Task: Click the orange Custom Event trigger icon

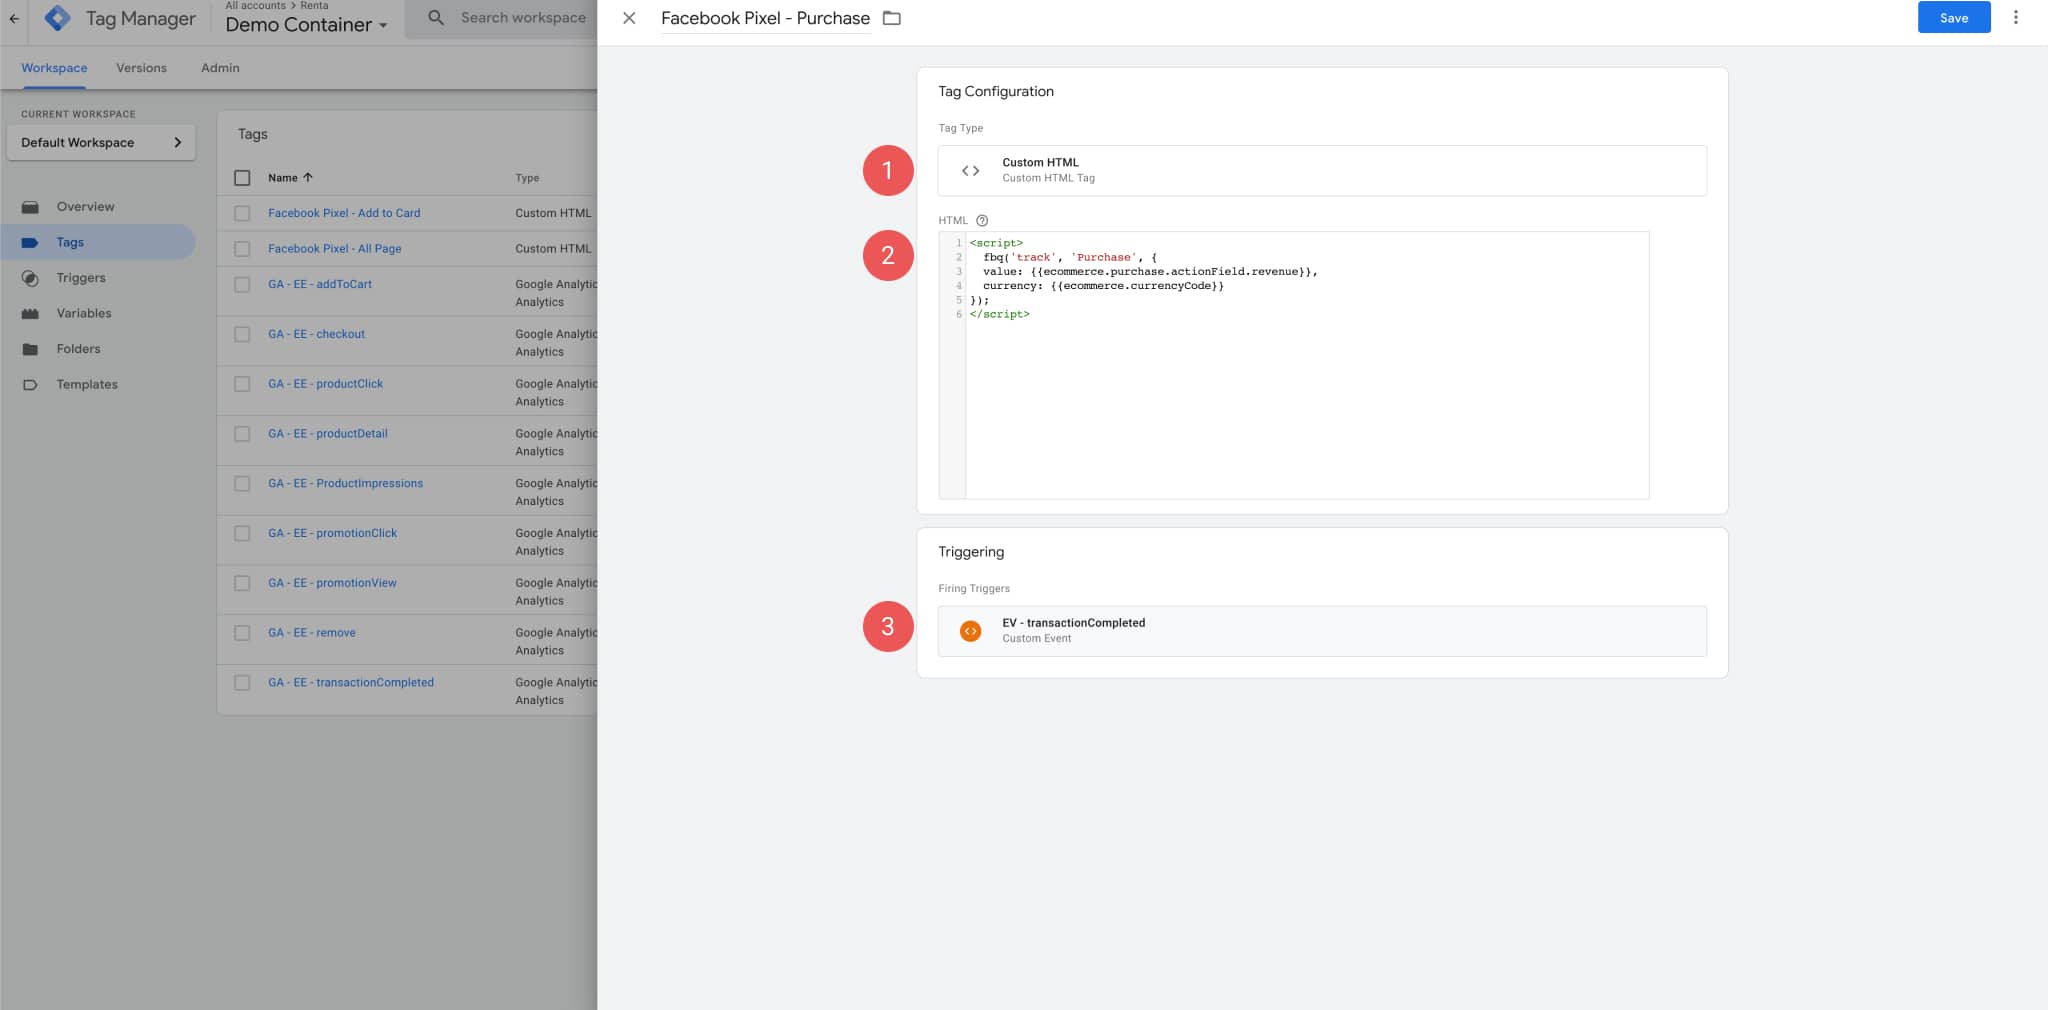Action: (970, 631)
